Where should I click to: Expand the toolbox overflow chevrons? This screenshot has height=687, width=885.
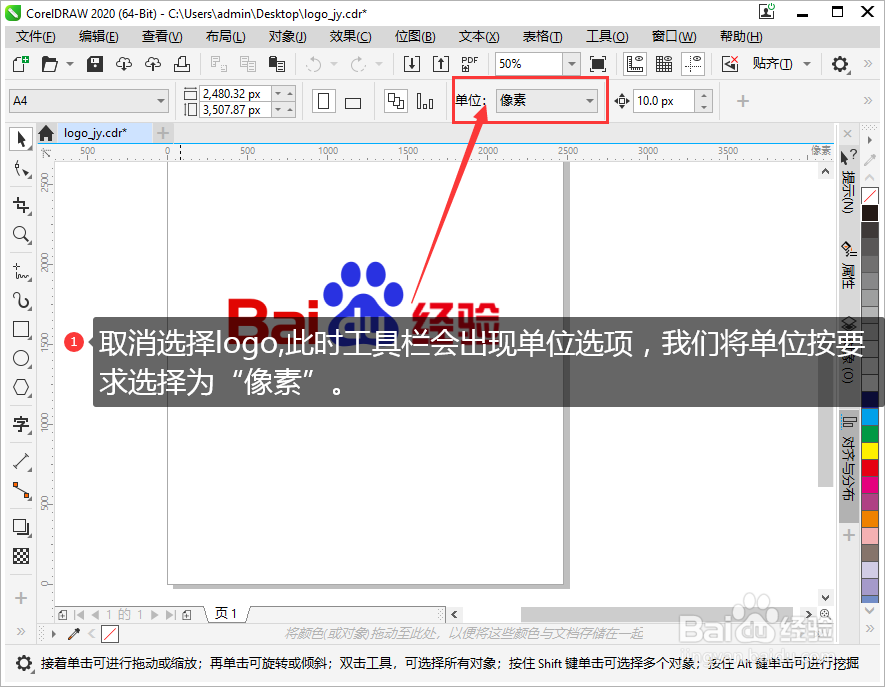[x=21, y=631]
